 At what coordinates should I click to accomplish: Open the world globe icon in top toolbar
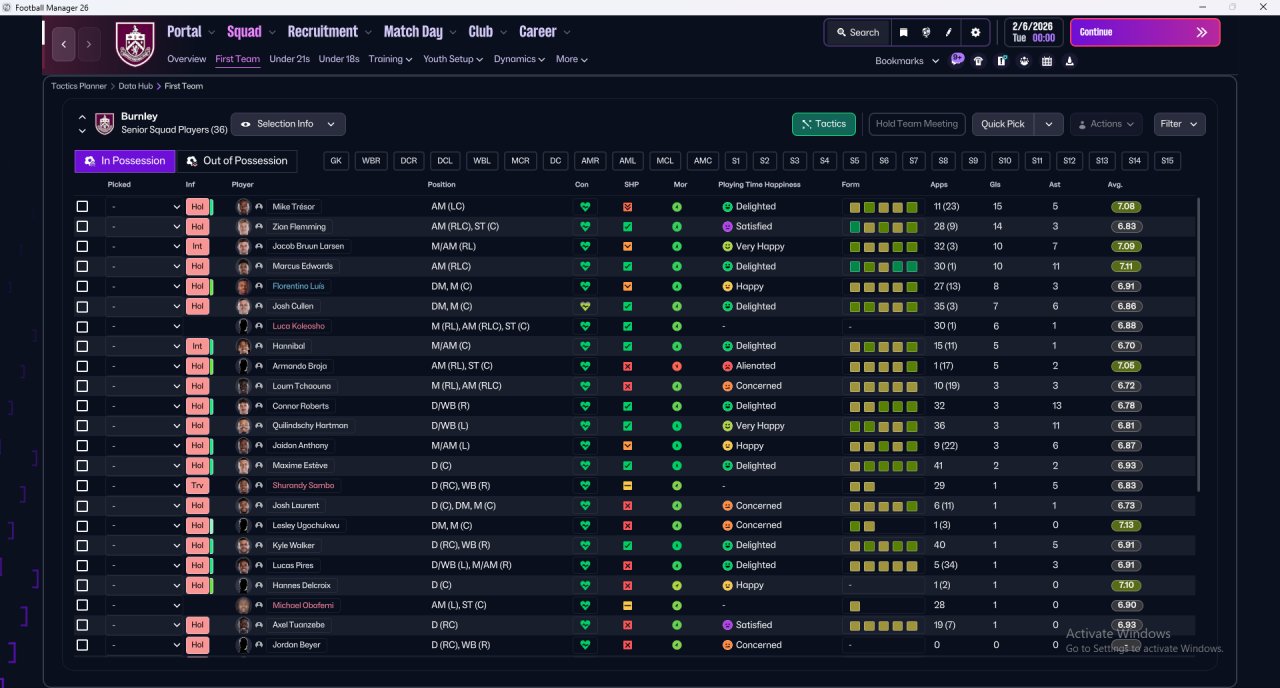pos(926,32)
